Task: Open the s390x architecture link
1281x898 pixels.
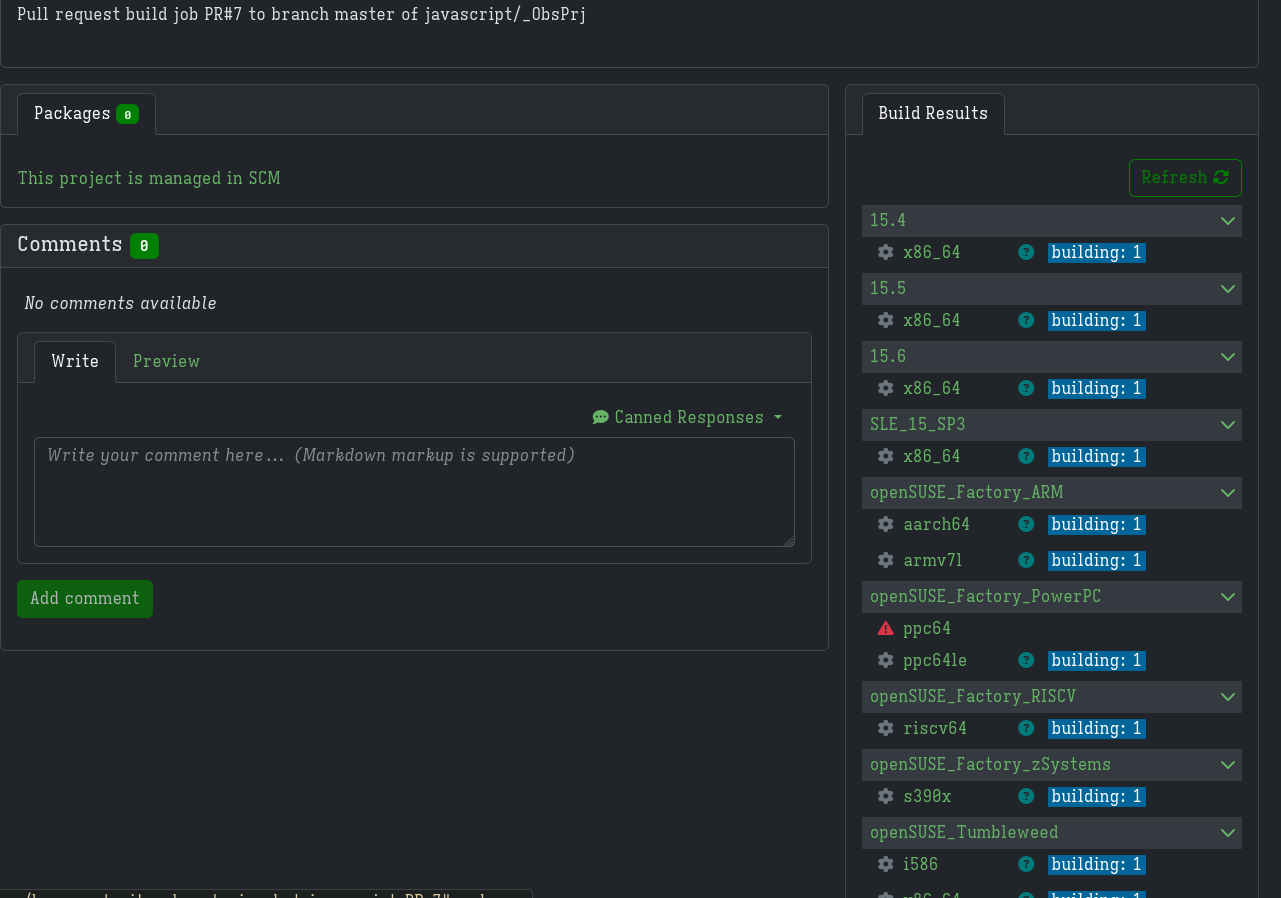Action: point(927,796)
